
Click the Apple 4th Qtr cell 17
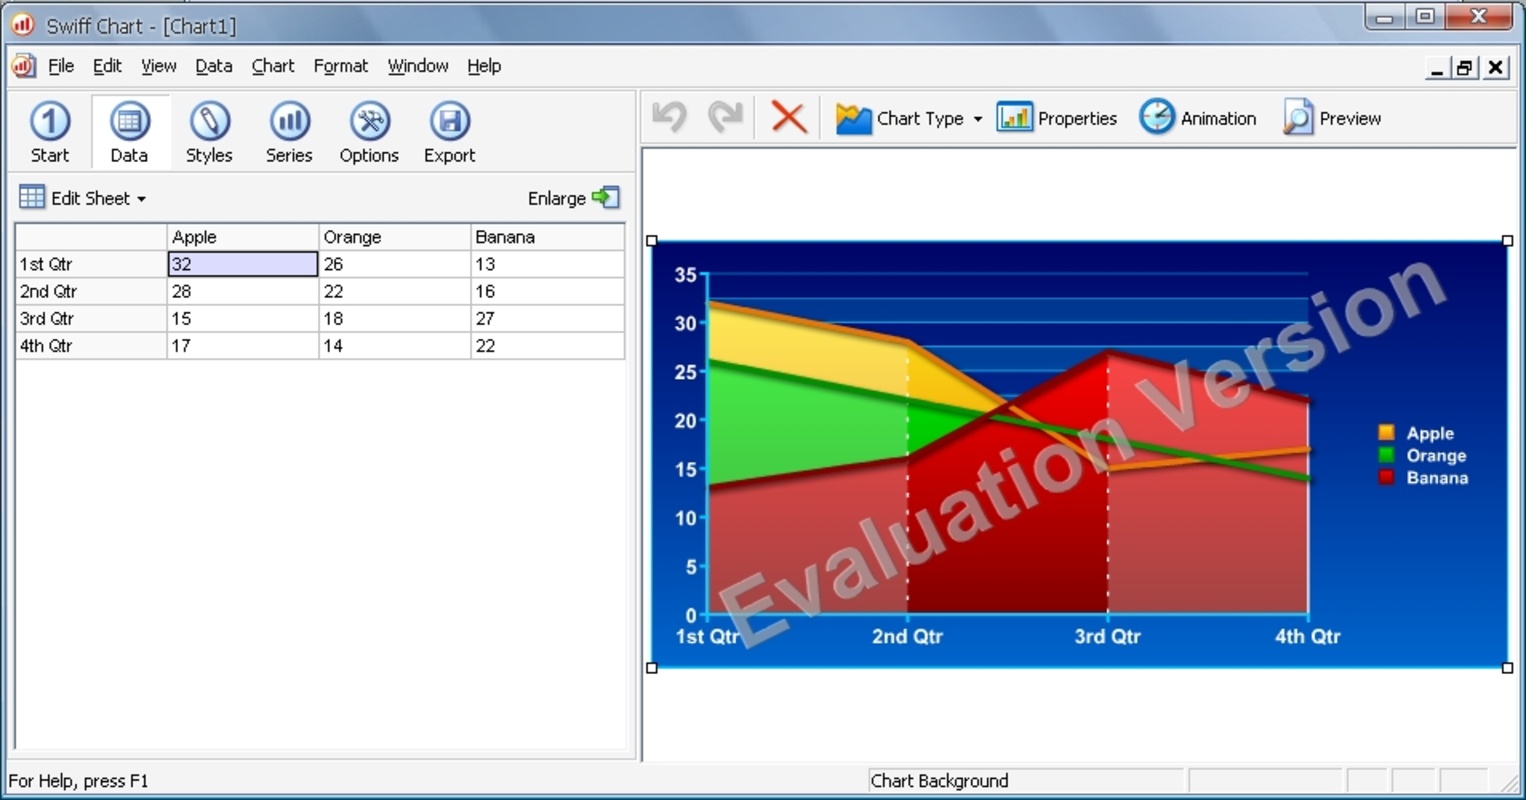point(242,345)
